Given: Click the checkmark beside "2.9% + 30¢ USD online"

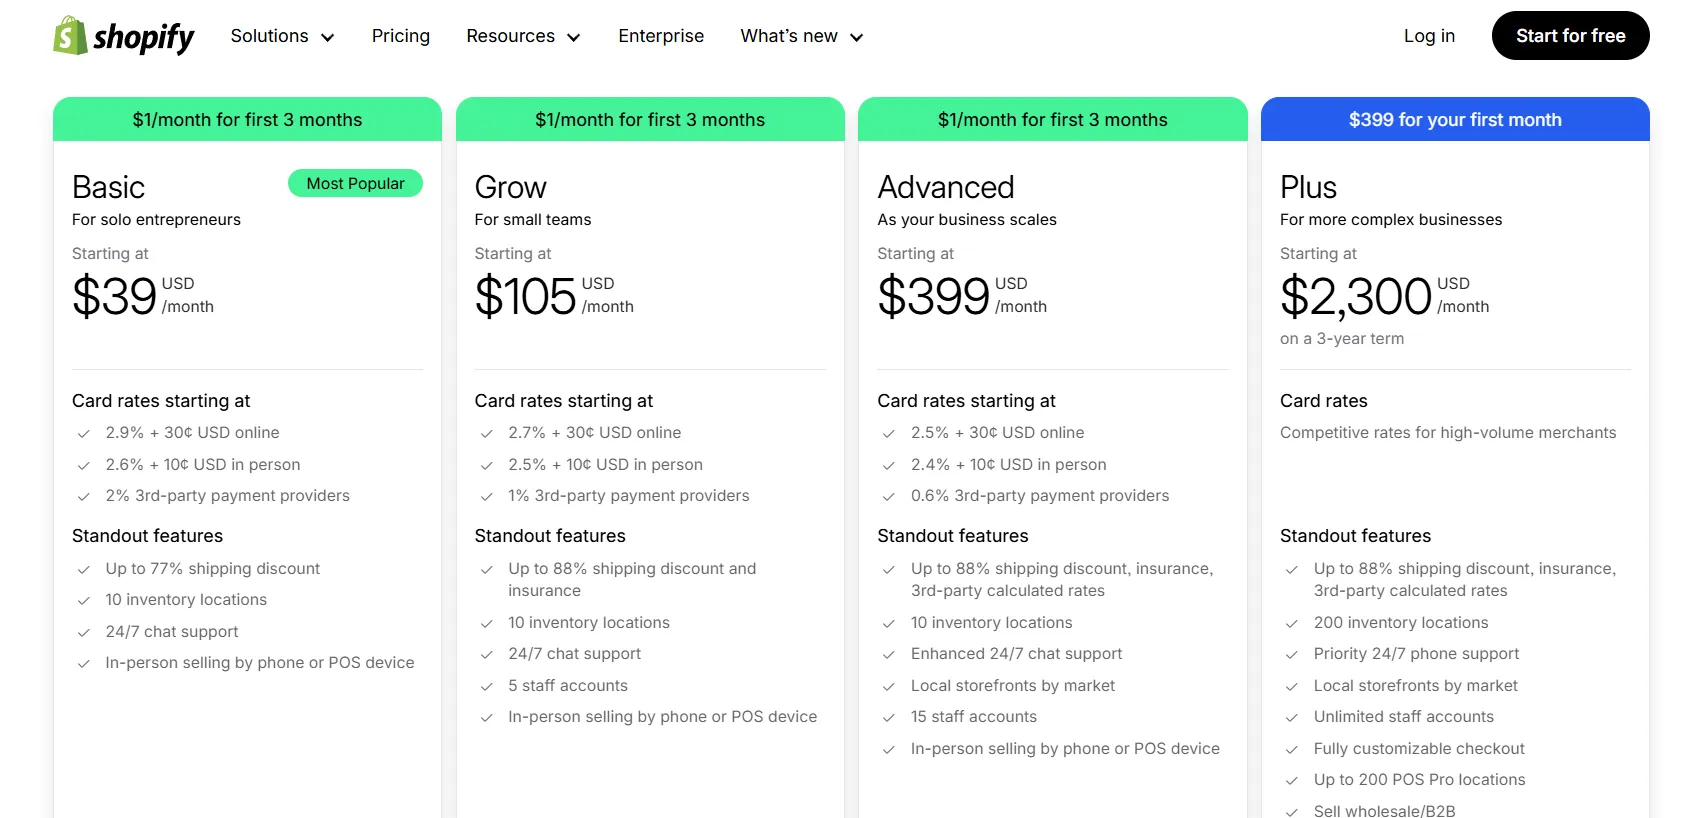Looking at the screenshot, I should click(84, 432).
